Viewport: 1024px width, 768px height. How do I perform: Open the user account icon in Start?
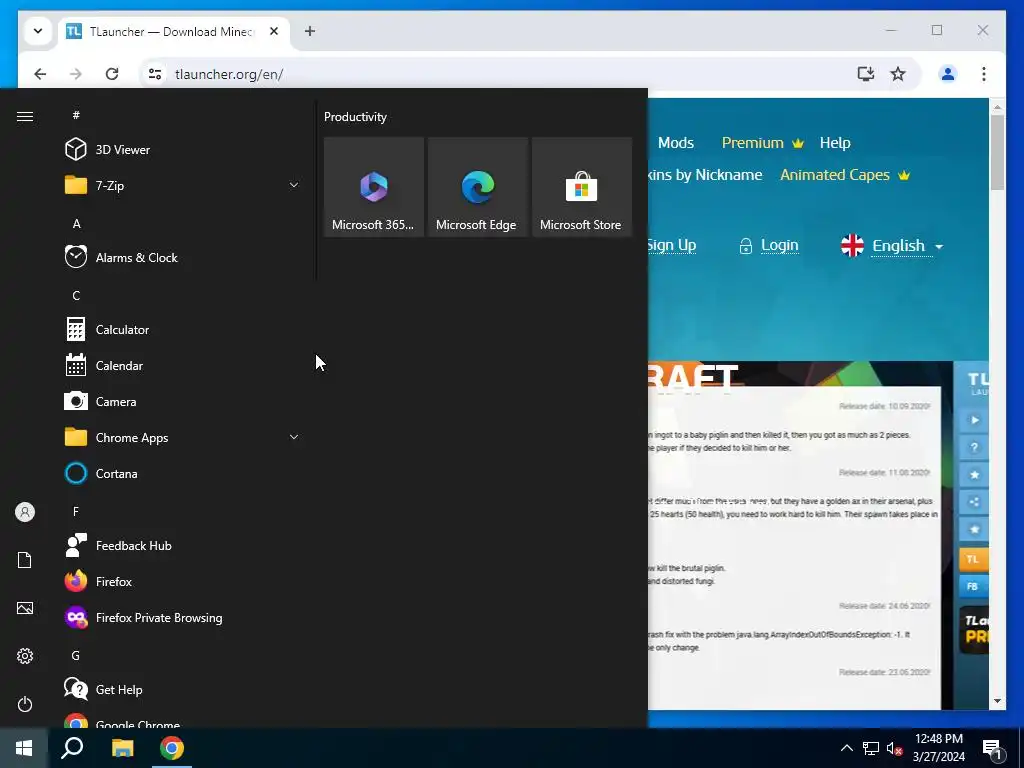point(25,512)
